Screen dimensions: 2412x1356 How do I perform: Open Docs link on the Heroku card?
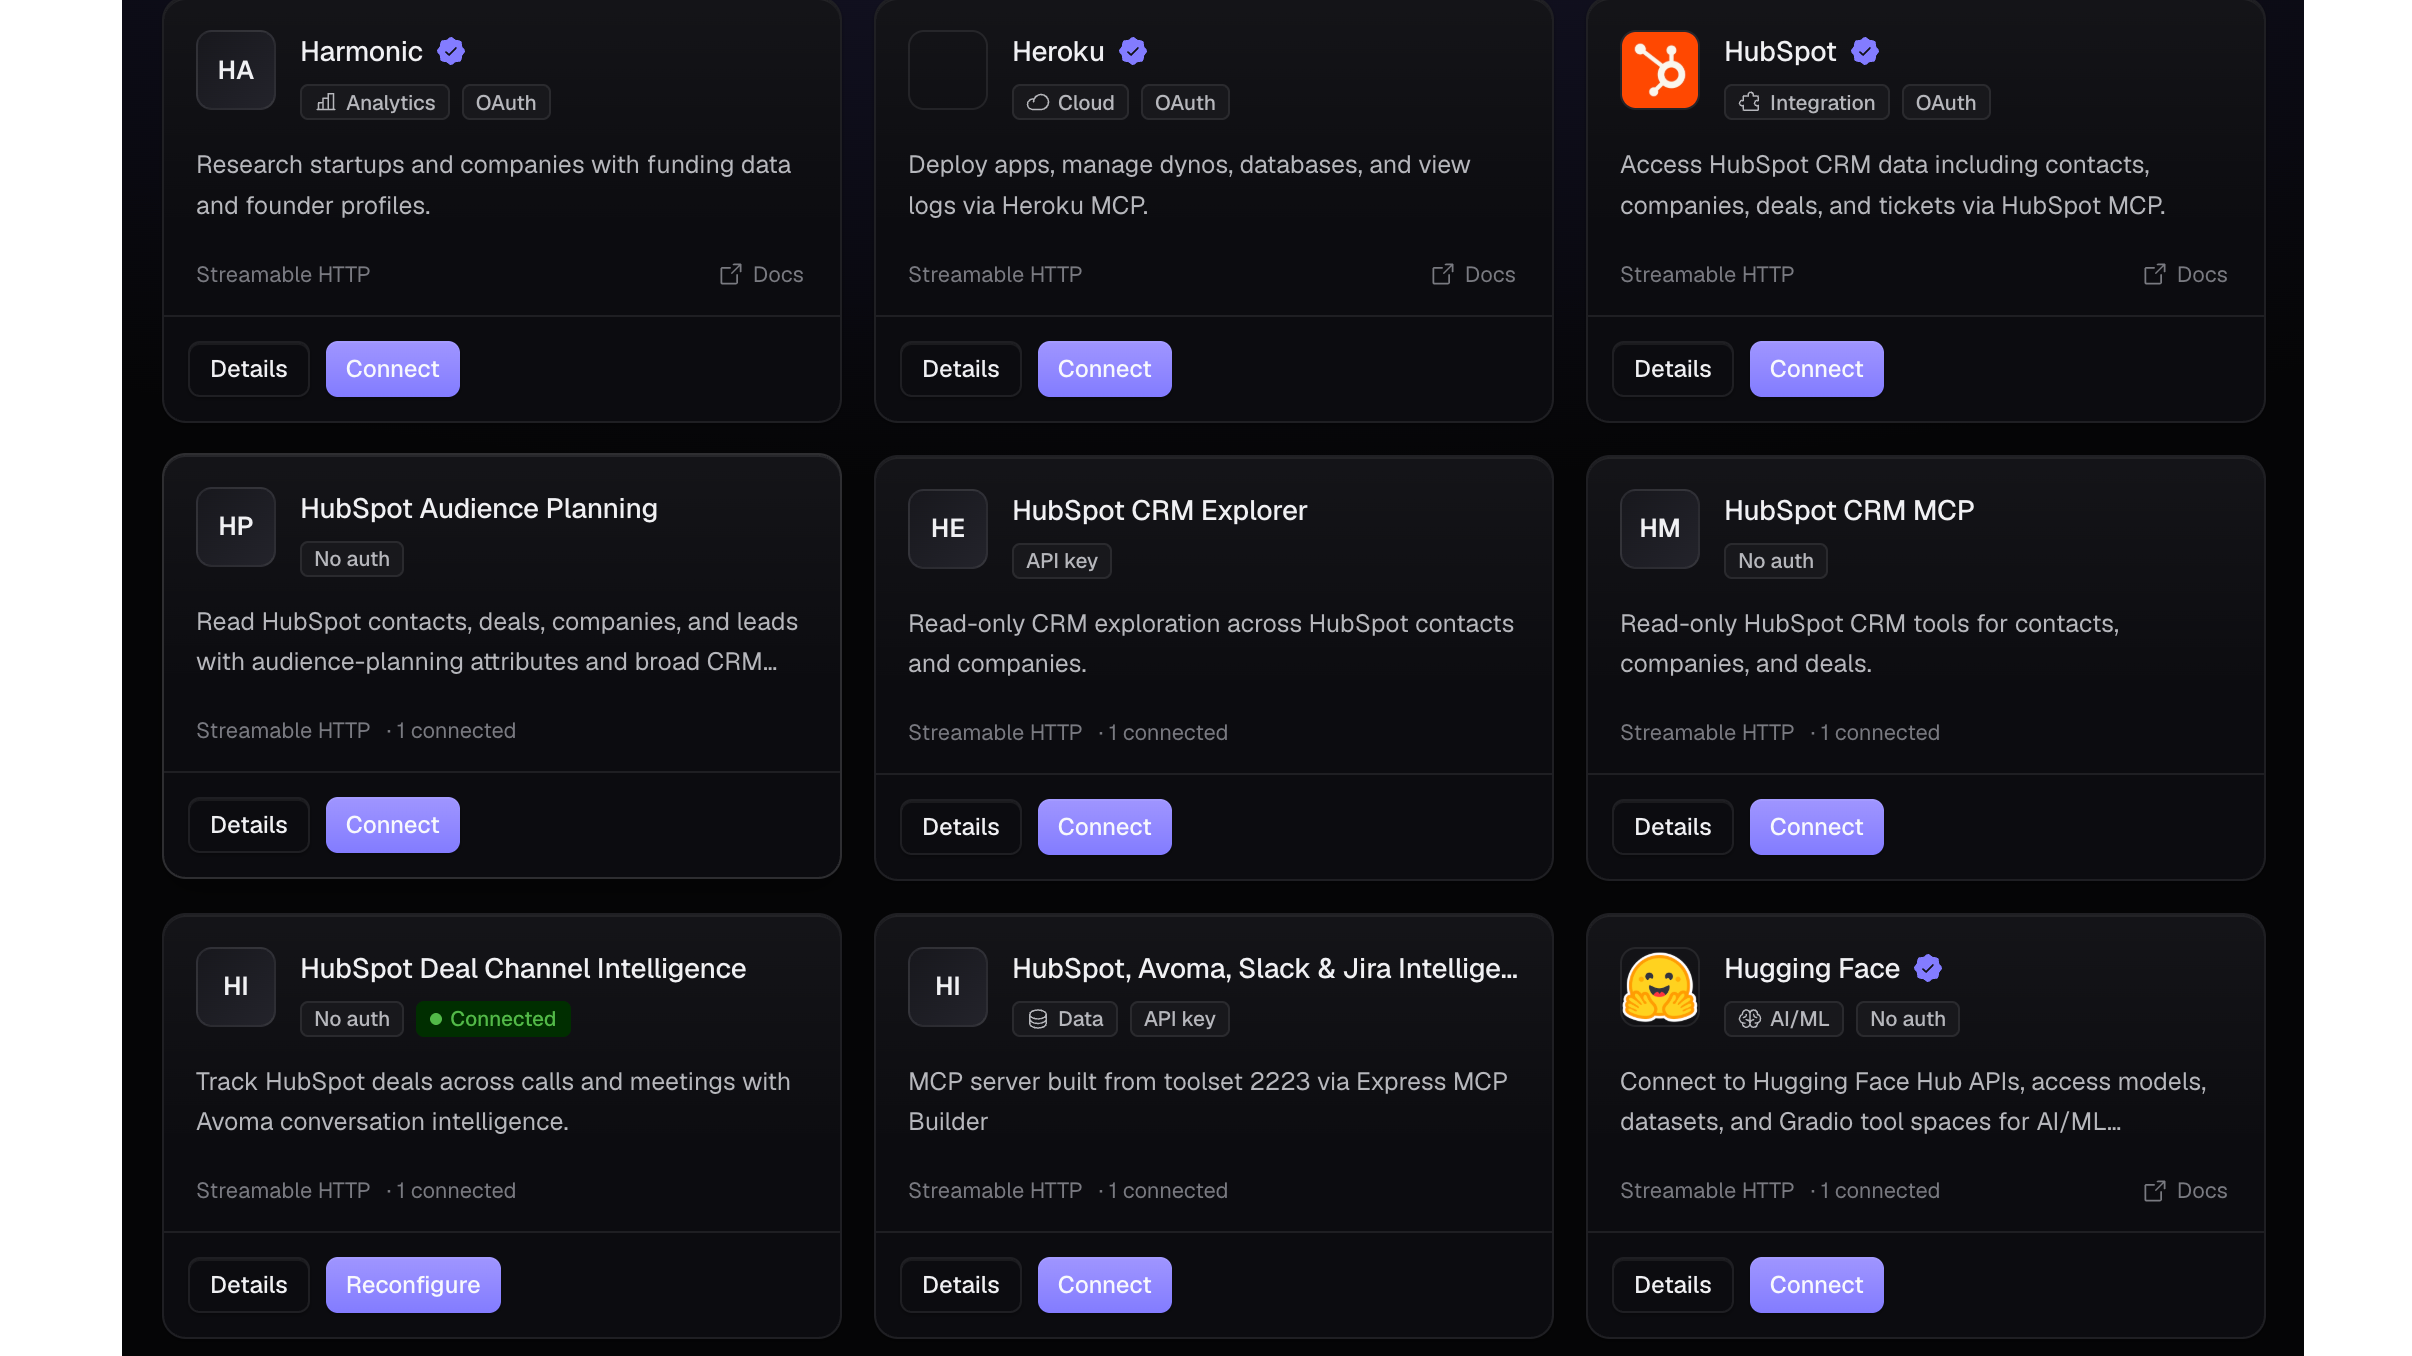[x=1474, y=274]
